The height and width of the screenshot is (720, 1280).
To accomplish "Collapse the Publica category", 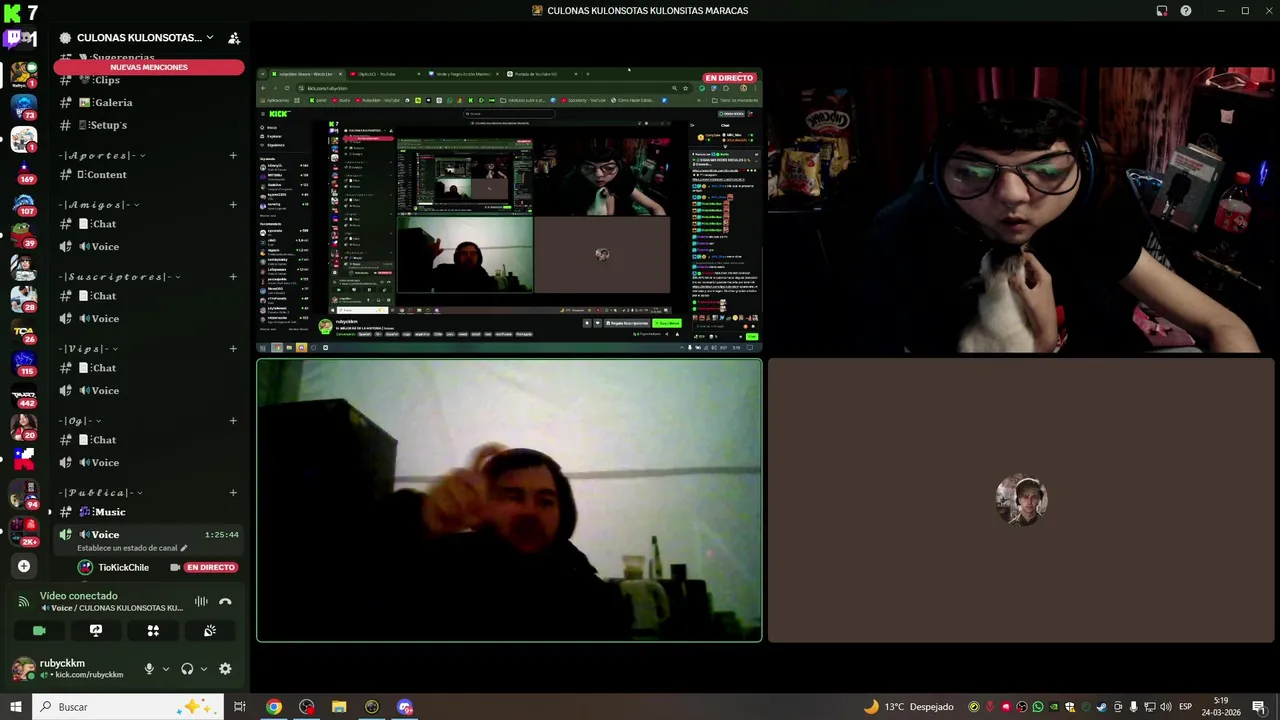I will coord(102,492).
